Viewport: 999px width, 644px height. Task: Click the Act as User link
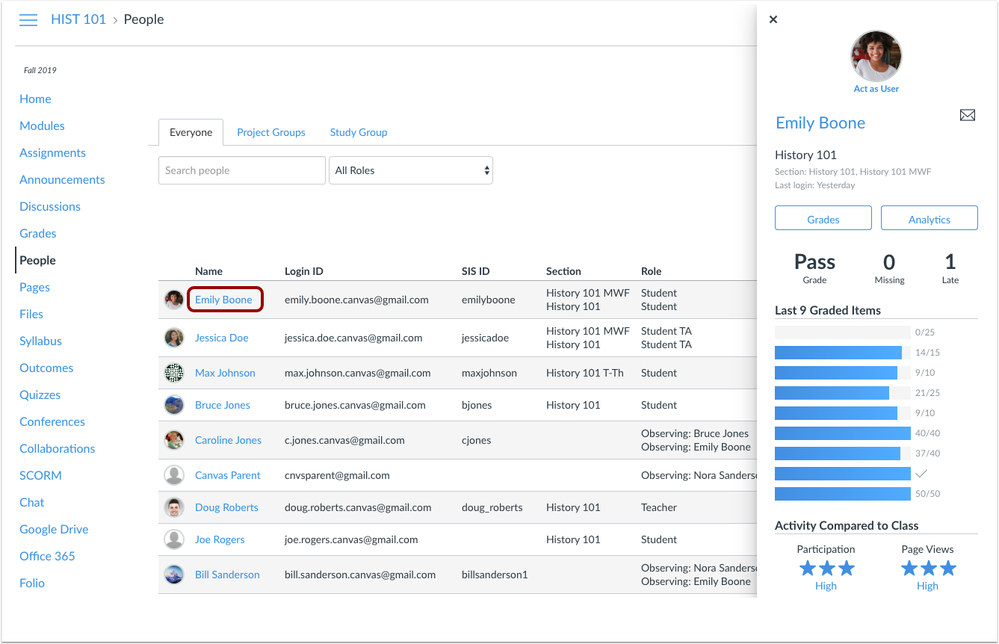click(x=876, y=89)
